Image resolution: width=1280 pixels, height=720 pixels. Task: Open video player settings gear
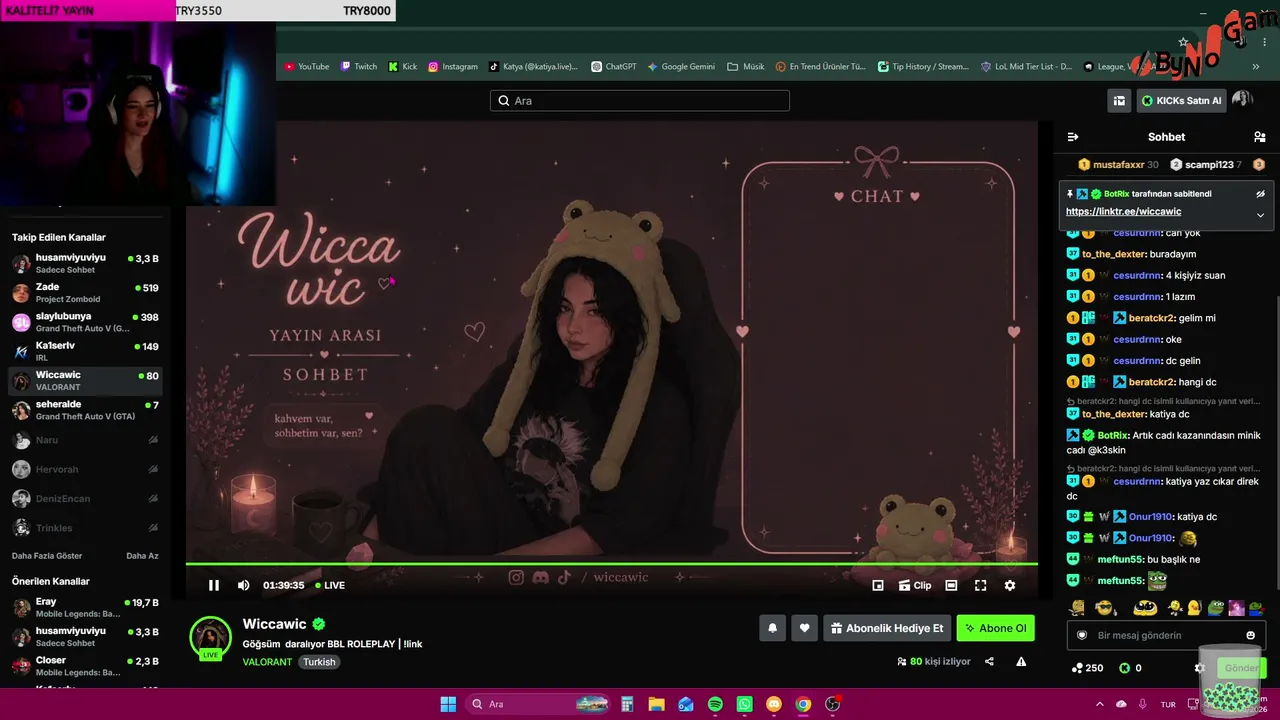(1010, 585)
